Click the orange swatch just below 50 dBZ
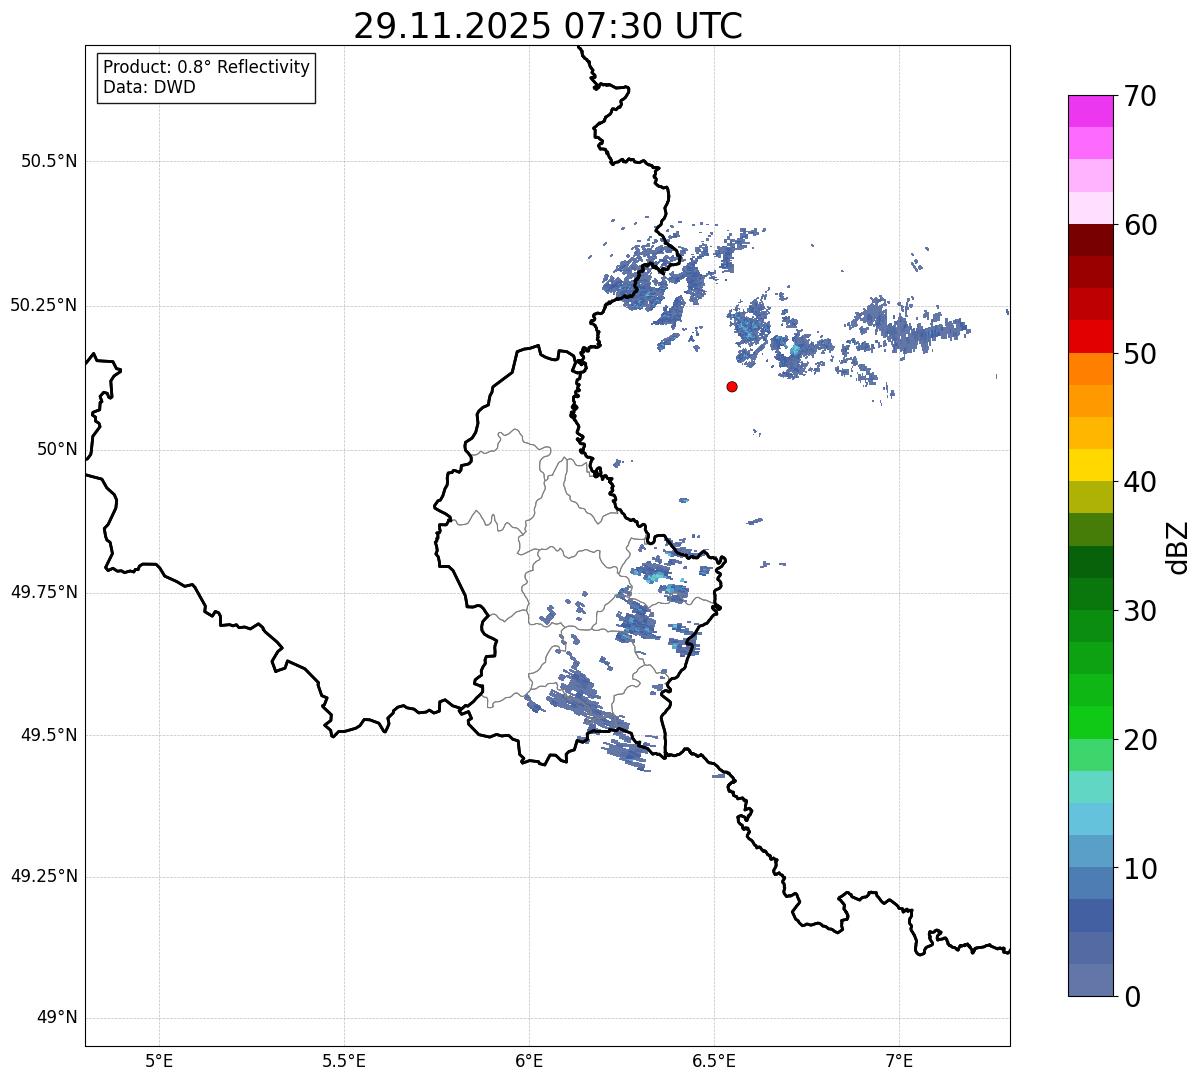1202x1081 pixels. (1090, 369)
